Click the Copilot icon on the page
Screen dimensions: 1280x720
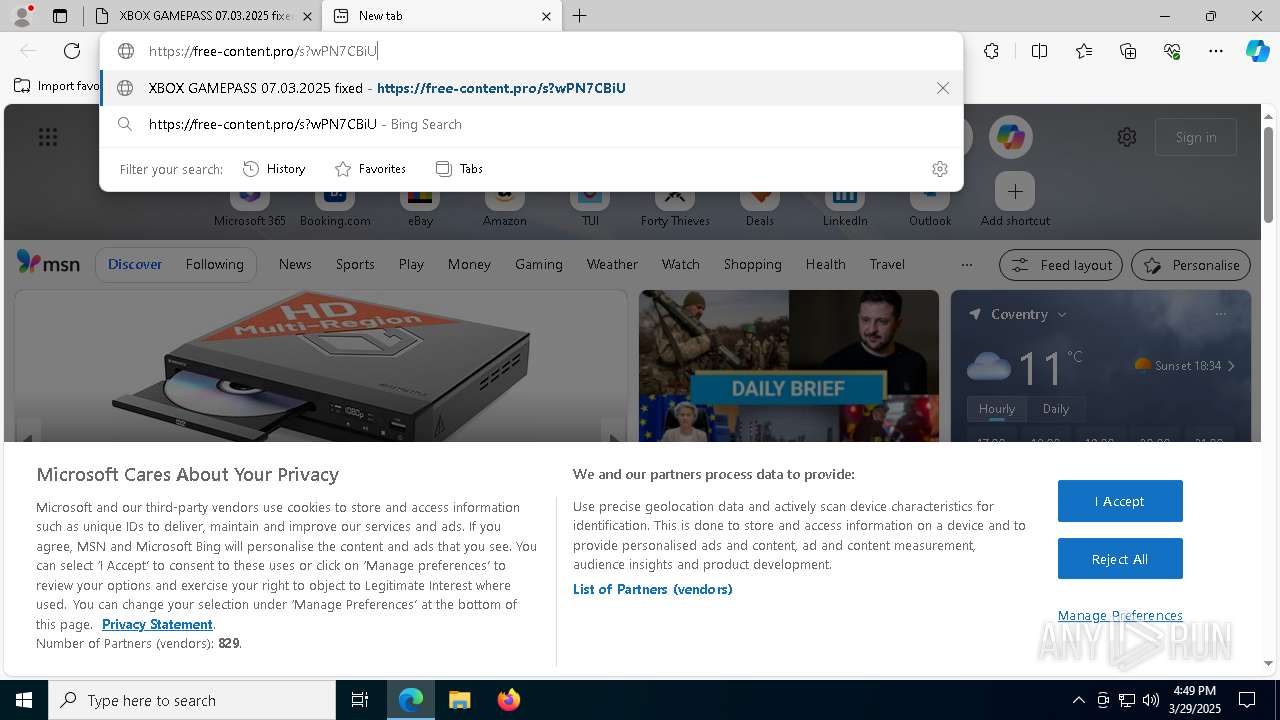pyautogui.click(x=1011, y=137)
